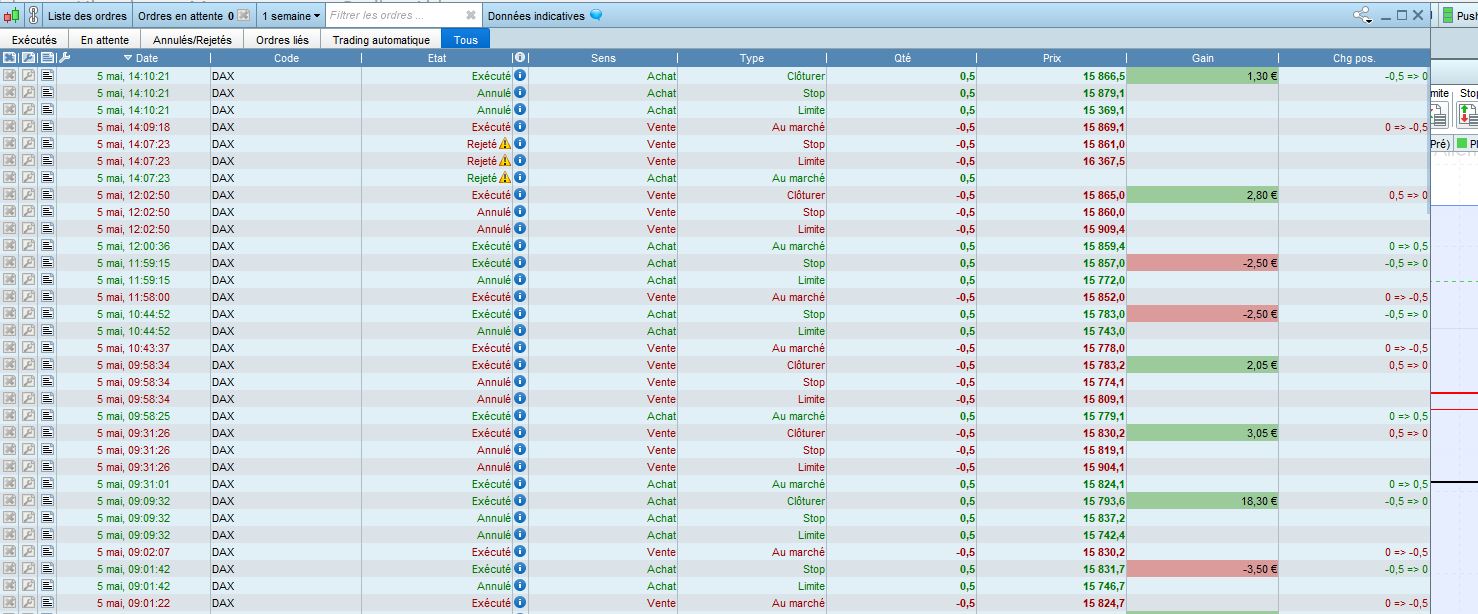The image size is (1478, 614).
Task: Click the green 3,05 € gain cell
Action: (1203, 433)
